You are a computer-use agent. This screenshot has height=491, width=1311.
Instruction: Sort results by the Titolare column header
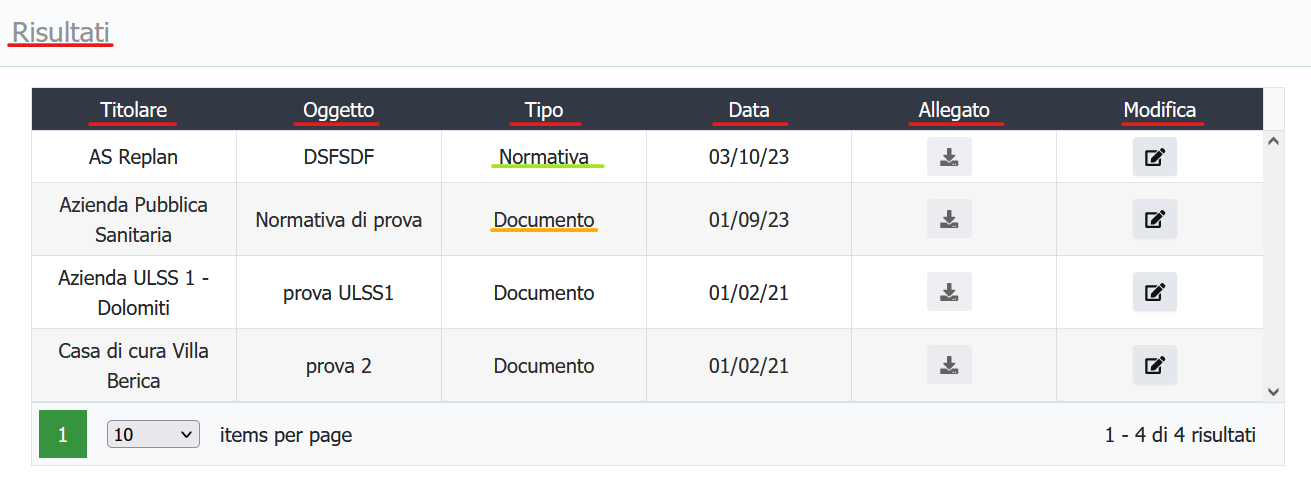coord(133,110)
